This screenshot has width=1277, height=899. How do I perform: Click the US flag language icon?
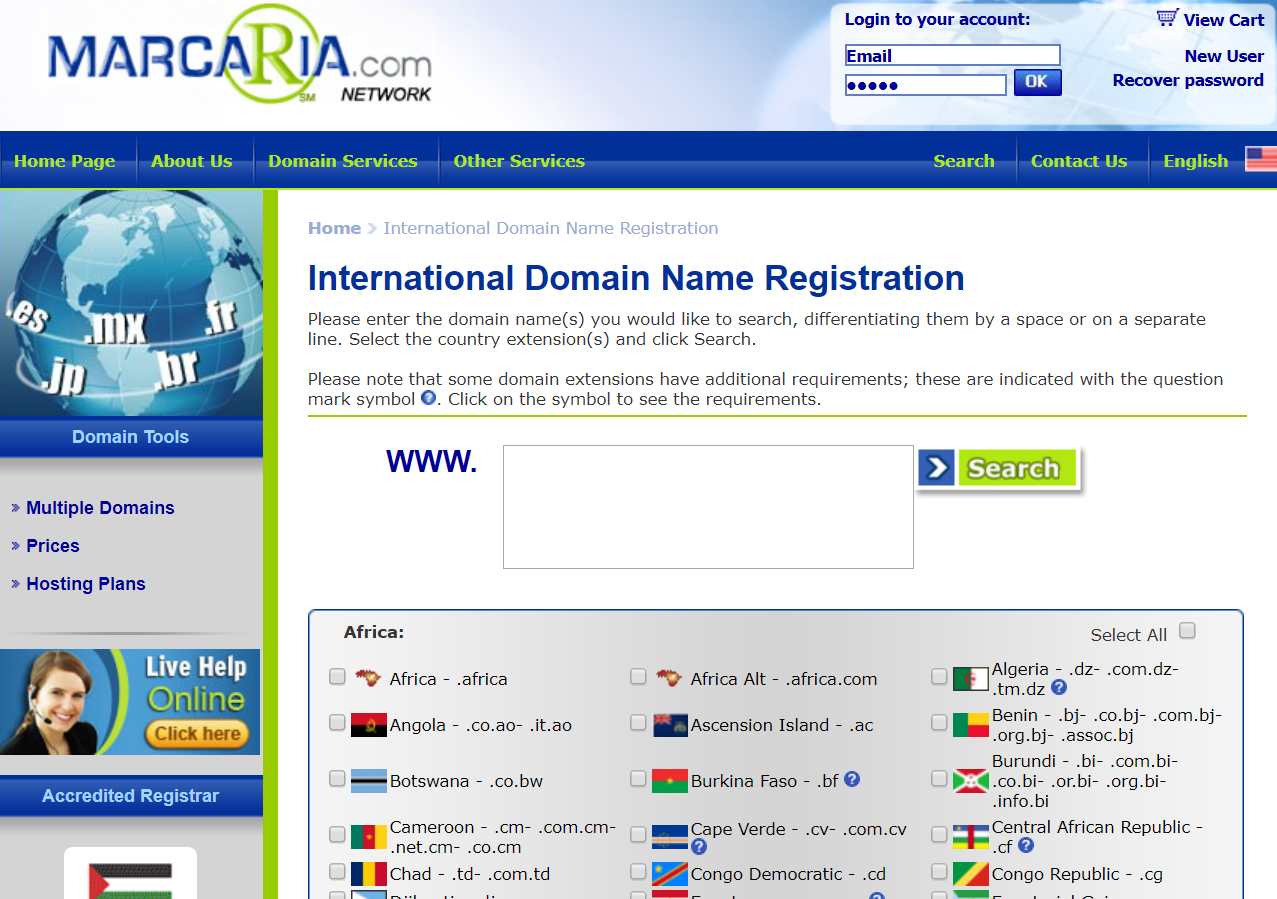pyautogui.click(x=1261, y=160)
